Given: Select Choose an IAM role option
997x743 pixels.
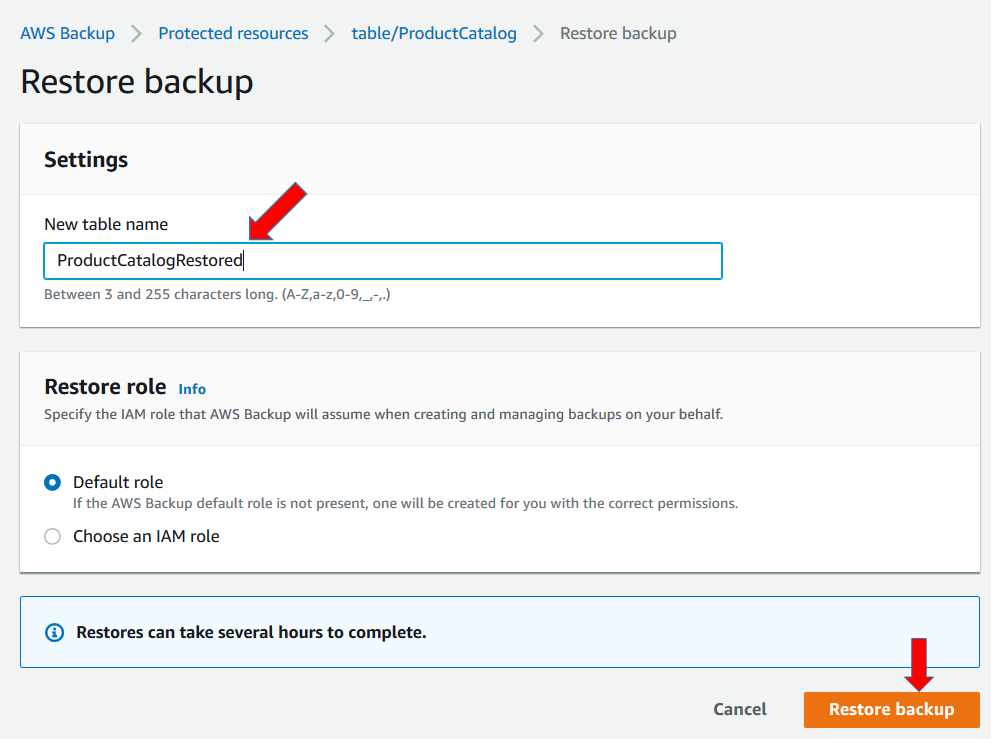Looking at the screenshot, I should pyautogui.click(x=53, y=536).
